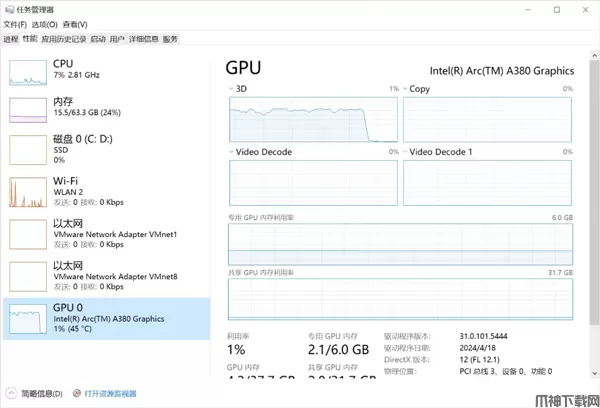
Task: Open the 3D engine dropdown selector
Action: 233,89
